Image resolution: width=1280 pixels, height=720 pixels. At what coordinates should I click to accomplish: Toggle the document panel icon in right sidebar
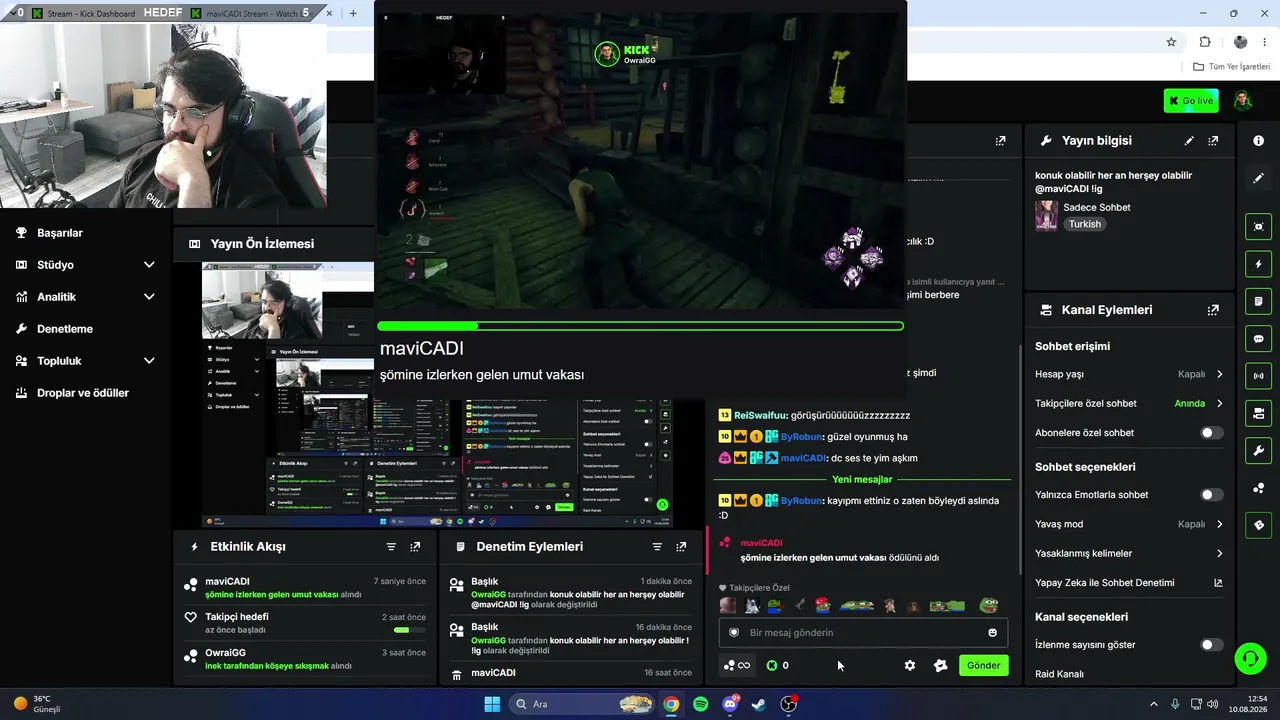1258,301
